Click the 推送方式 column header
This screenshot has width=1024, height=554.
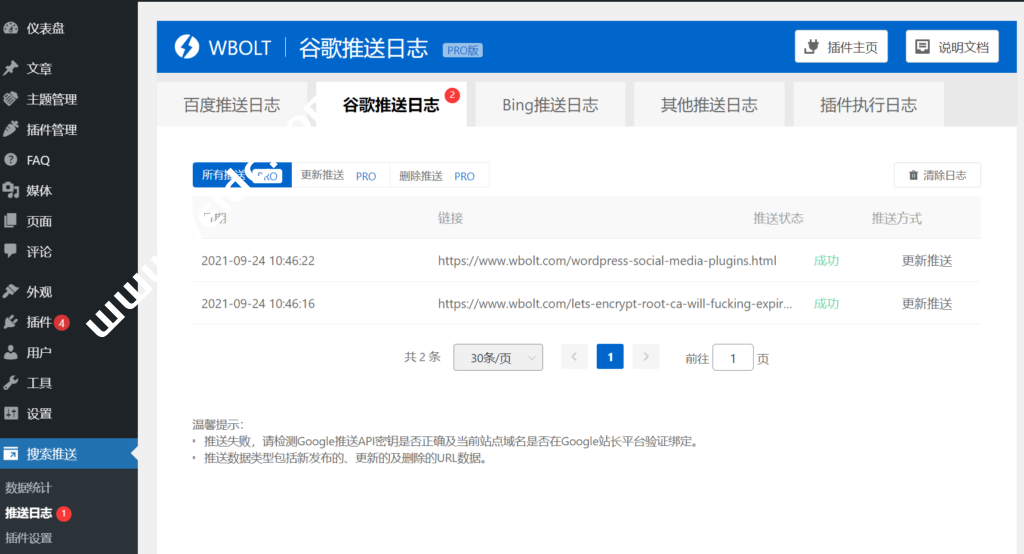pyautogui.click(x=897, y=218)
